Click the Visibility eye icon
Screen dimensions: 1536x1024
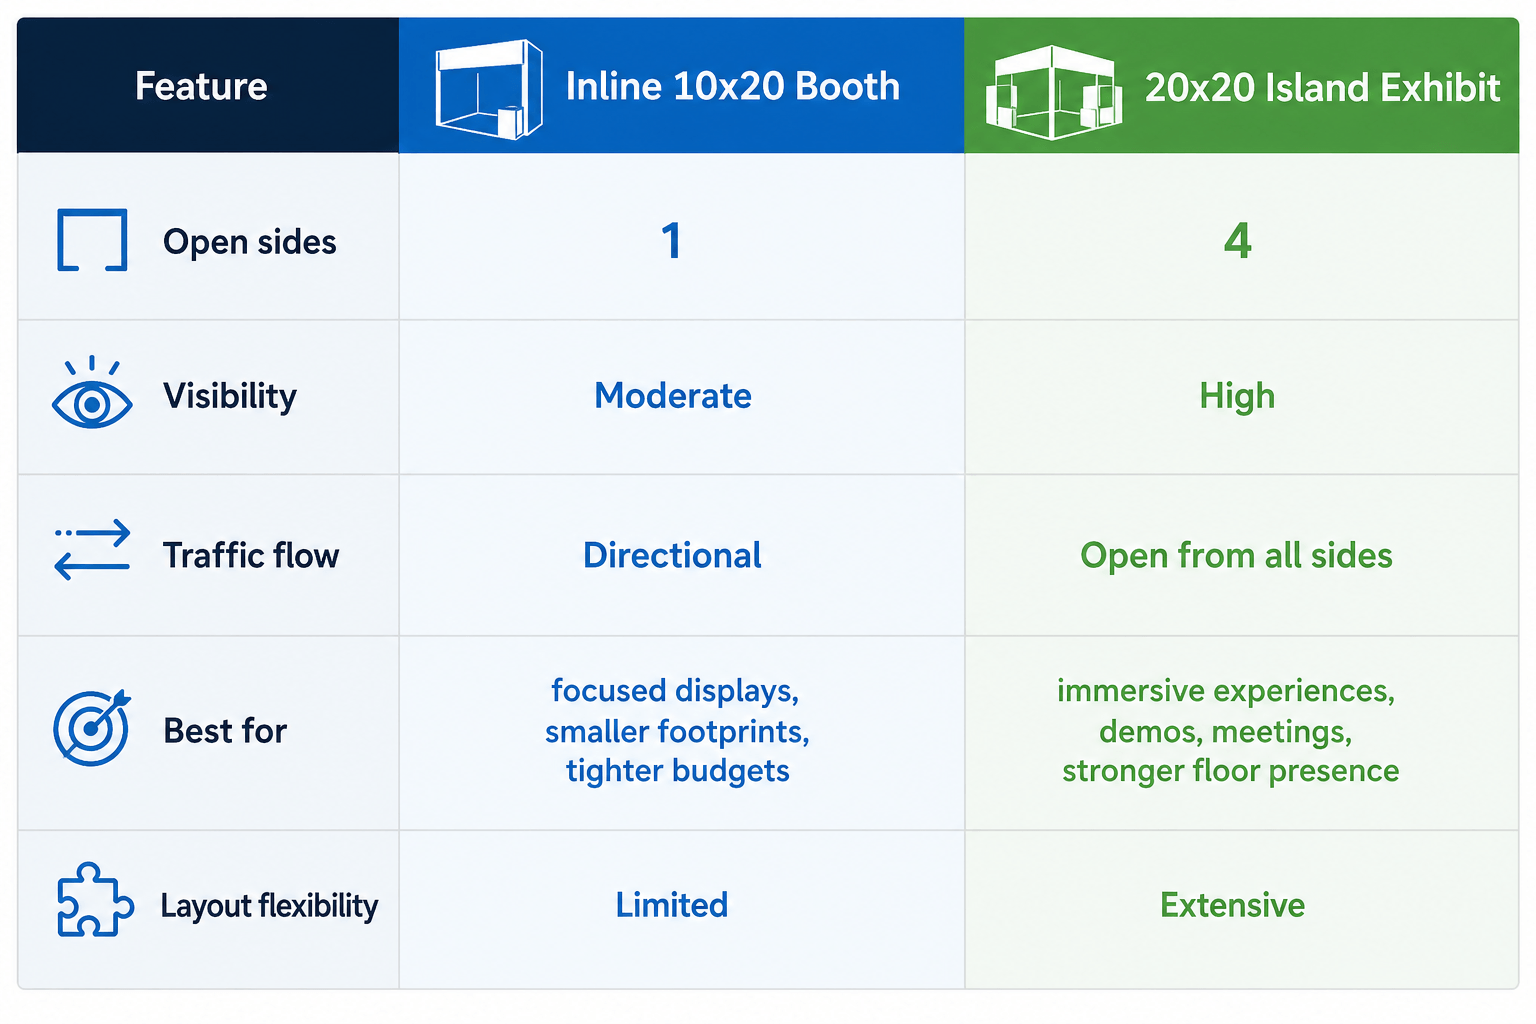click(x=92, y=393)
